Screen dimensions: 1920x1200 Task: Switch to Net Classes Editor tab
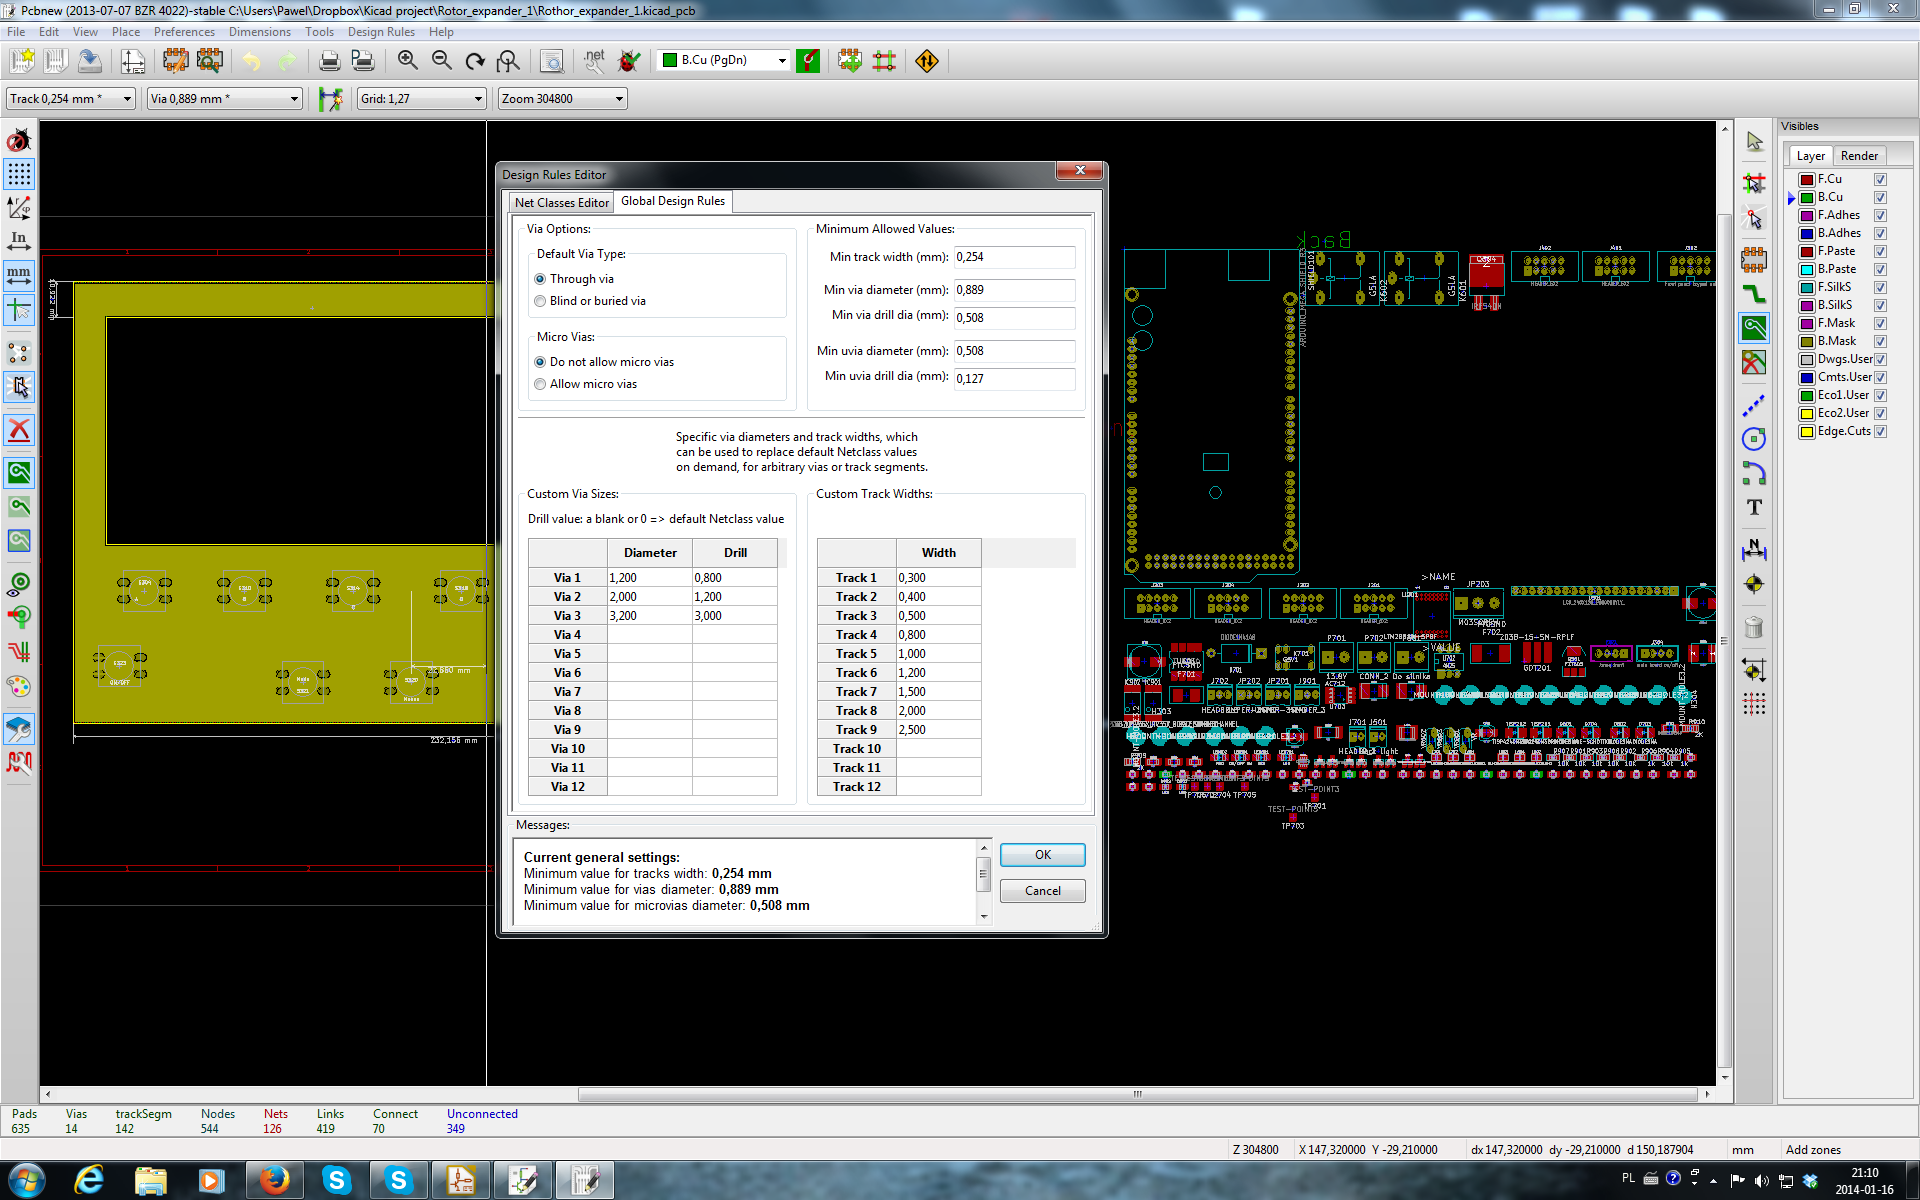click(561, 202)
